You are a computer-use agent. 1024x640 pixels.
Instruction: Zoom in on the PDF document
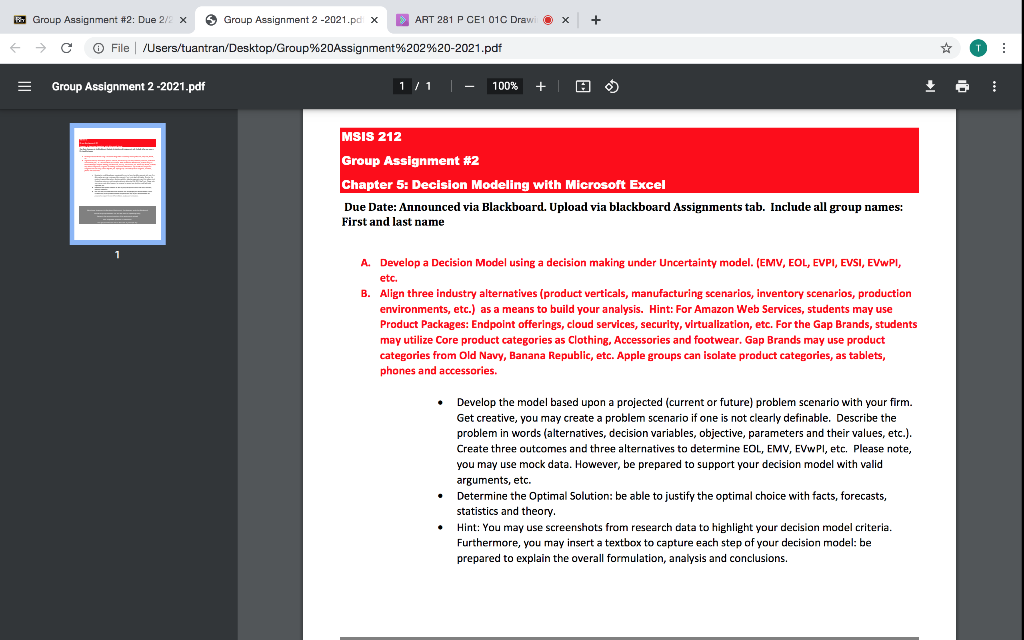540,86
